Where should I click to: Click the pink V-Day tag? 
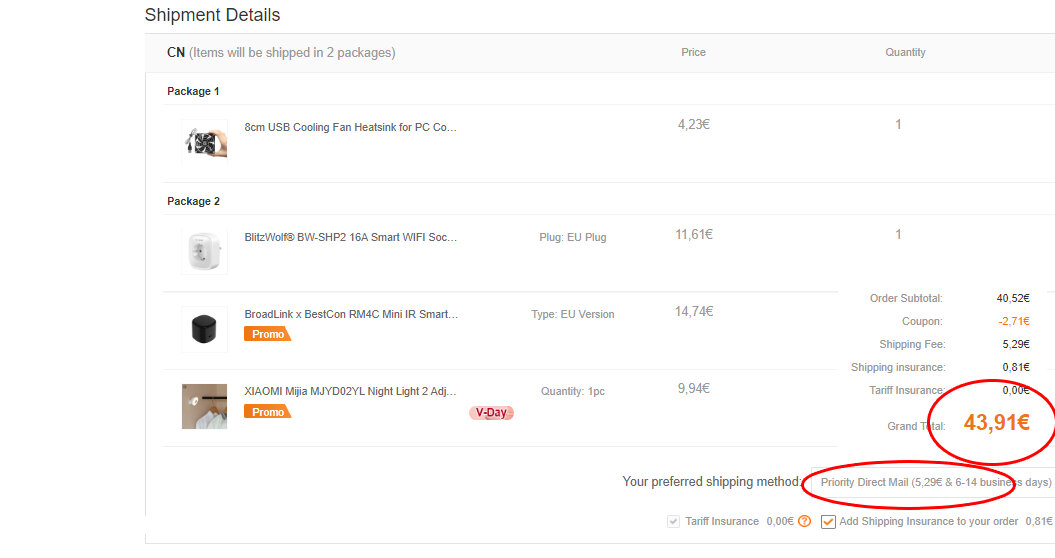[x=491, y=413]
